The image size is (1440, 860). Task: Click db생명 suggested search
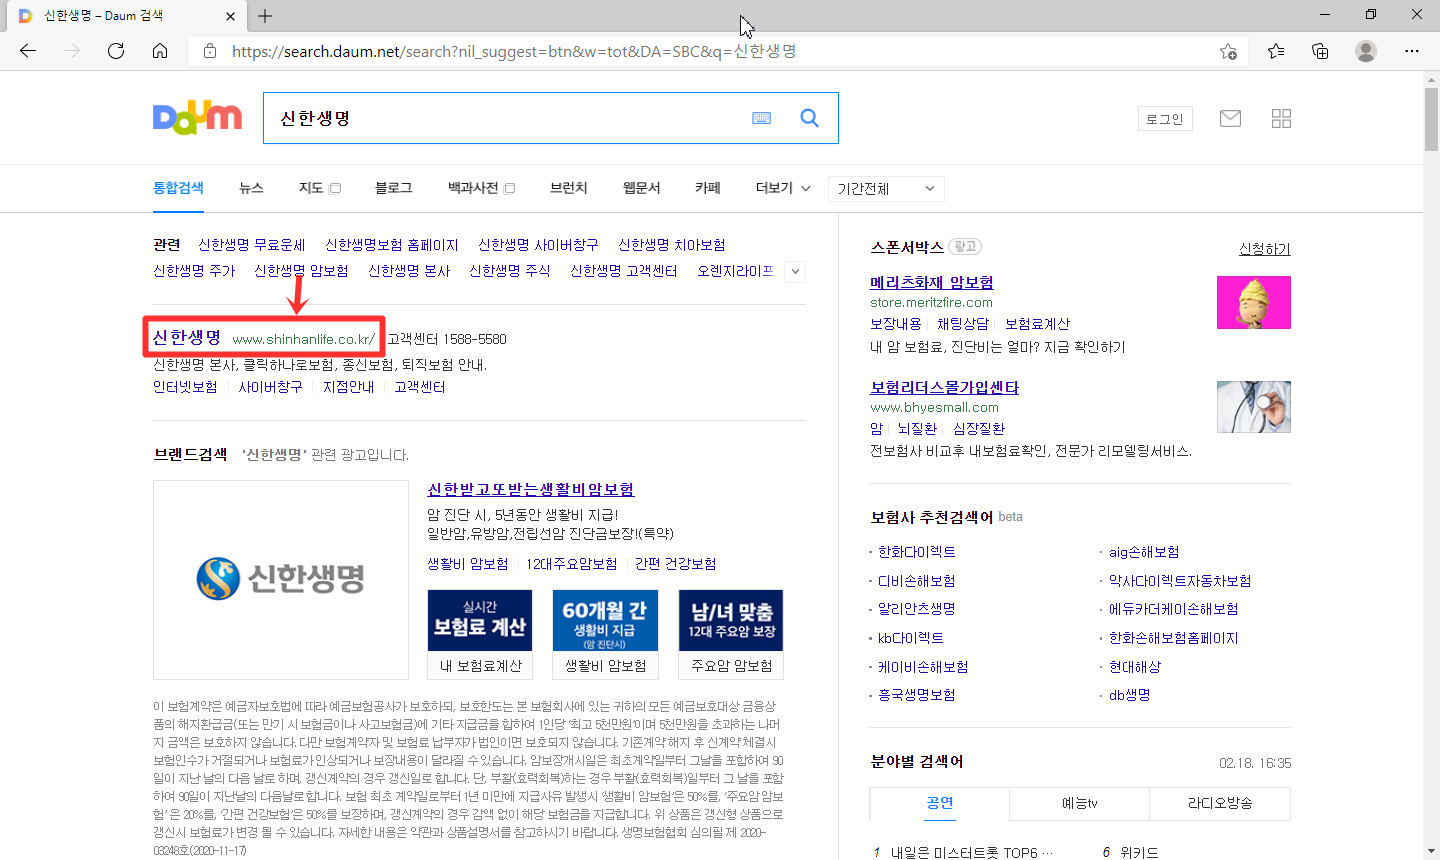tap(1130, 695)
